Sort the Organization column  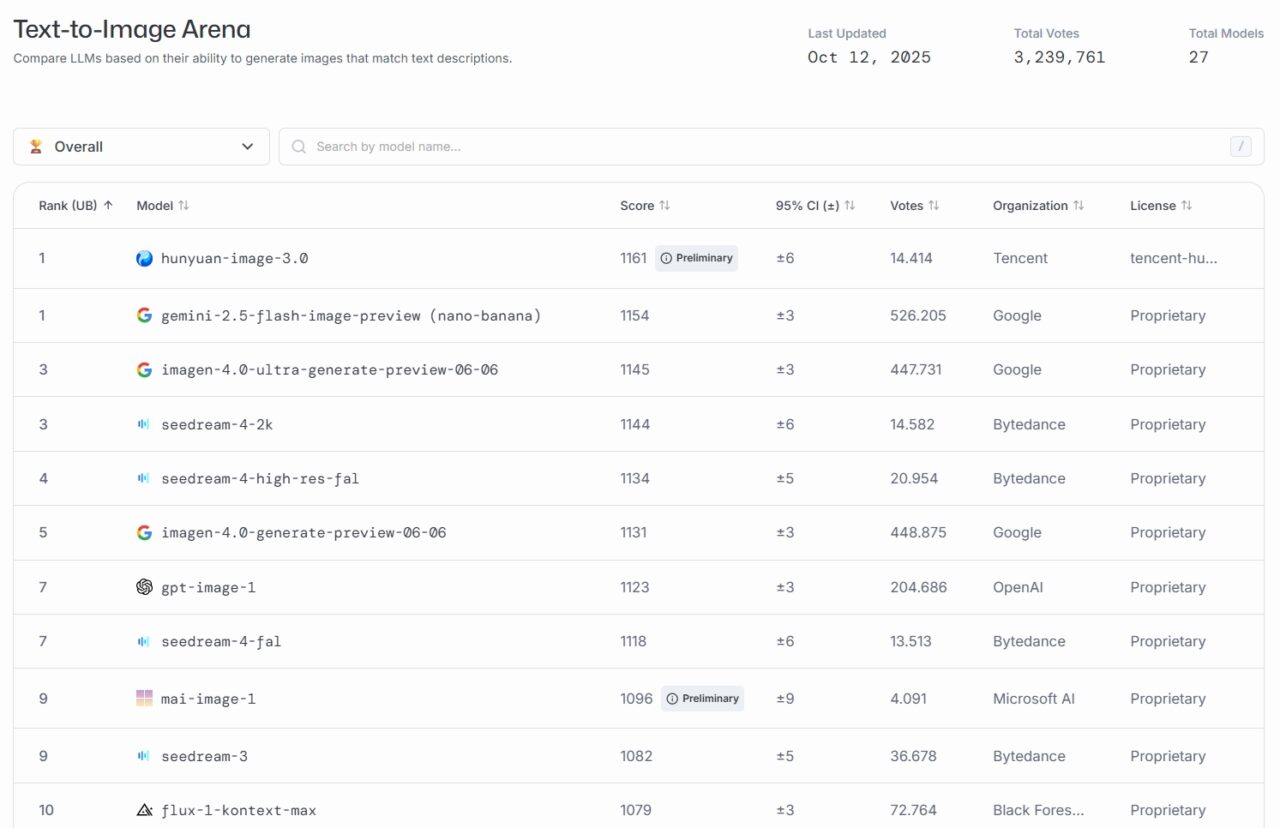pos(1038,206)
